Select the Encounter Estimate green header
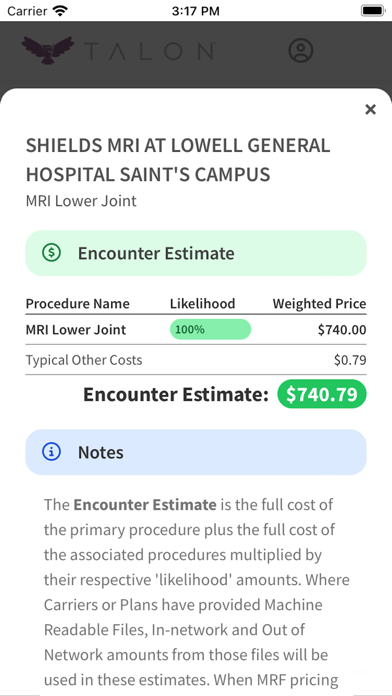Image resolution: width=392 pixels, height=696 pixels. 196,253
